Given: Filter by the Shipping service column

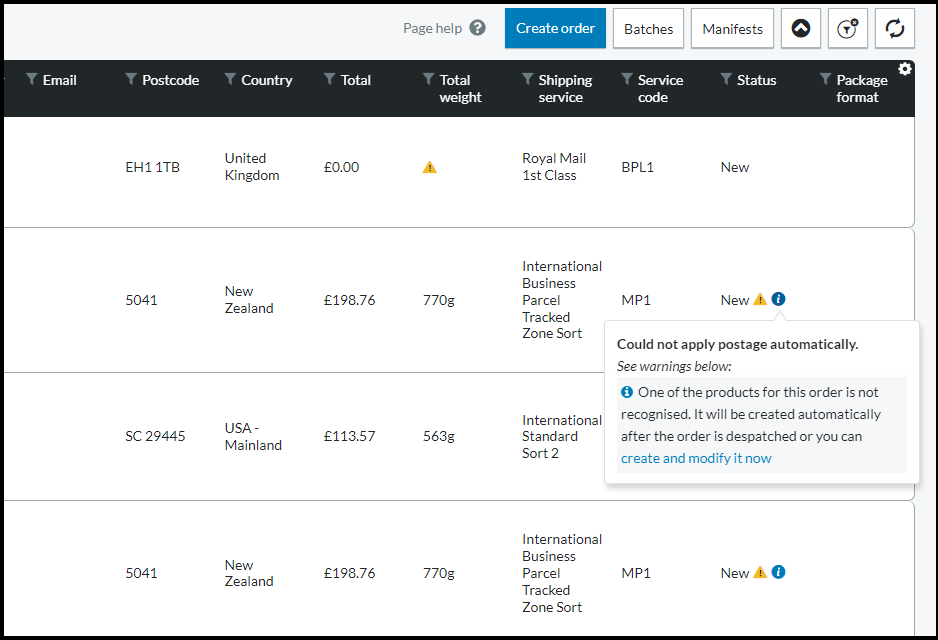Looking at the screenshot, I should click(528, 80).
